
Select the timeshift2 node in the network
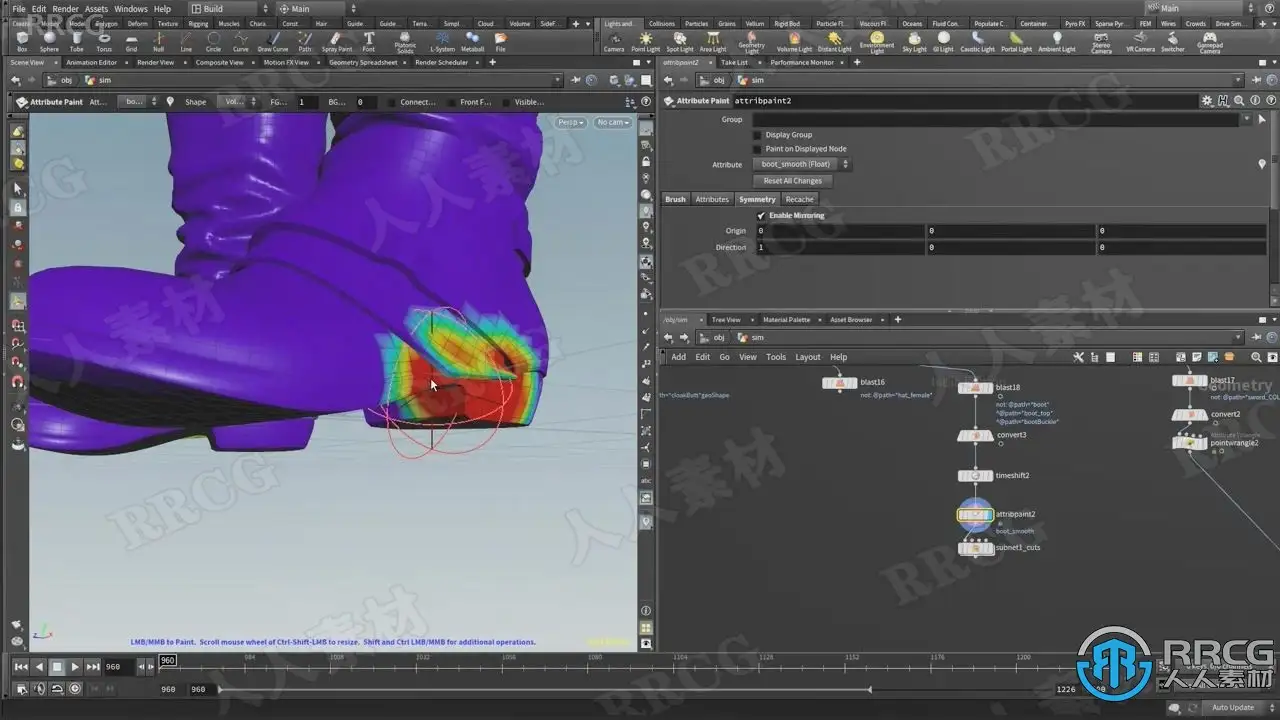pyautogui.click(x=975, y=476)
